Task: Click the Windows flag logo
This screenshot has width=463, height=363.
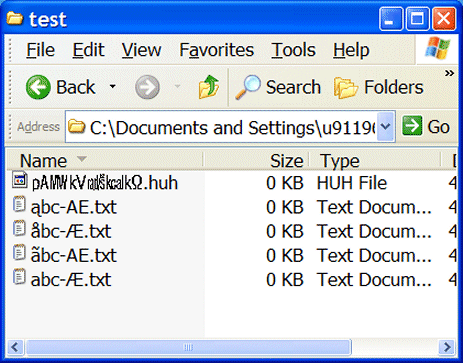Action: coord(437,49)
